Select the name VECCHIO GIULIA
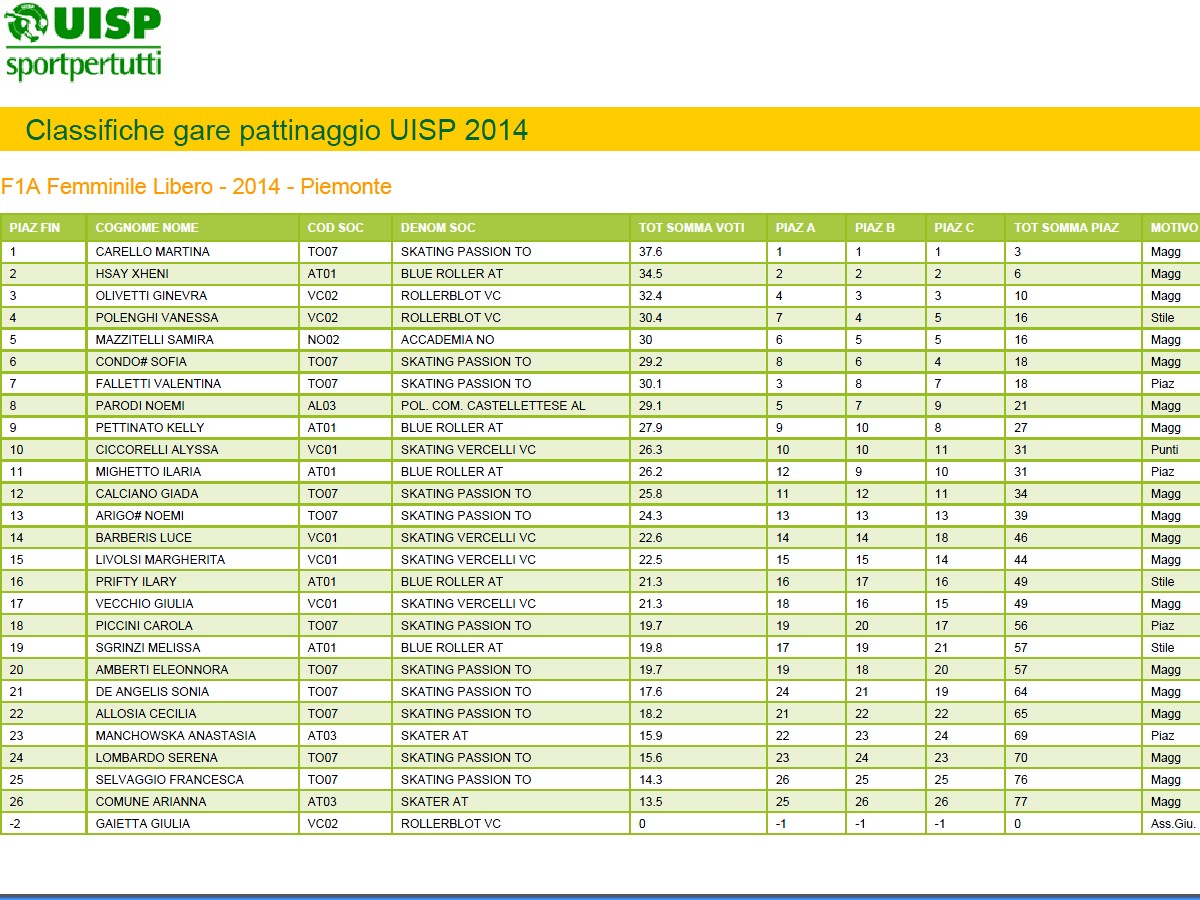The image size is (1200, 900). click(x=144, y=604)
